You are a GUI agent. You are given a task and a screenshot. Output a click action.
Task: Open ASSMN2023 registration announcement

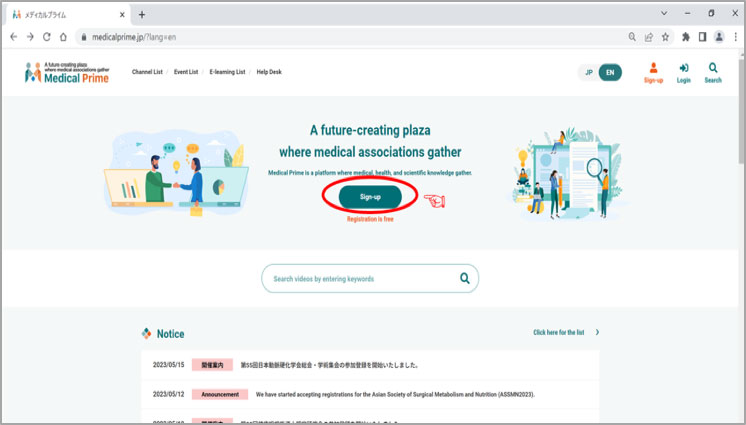point(395,395)
